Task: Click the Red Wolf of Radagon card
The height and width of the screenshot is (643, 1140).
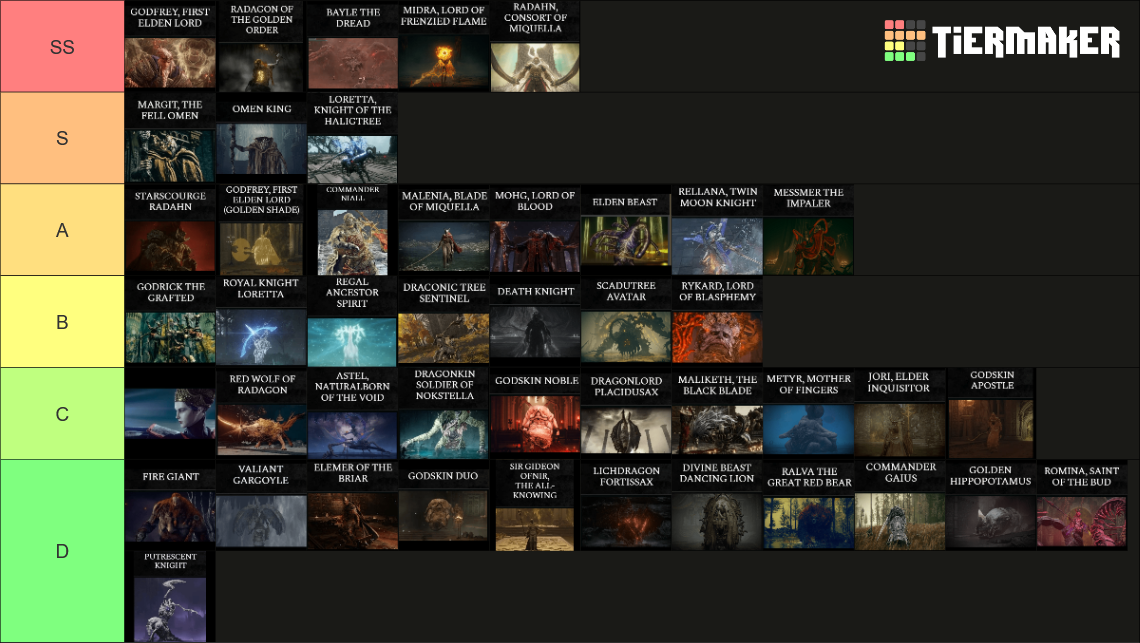Action: (262, 413)
